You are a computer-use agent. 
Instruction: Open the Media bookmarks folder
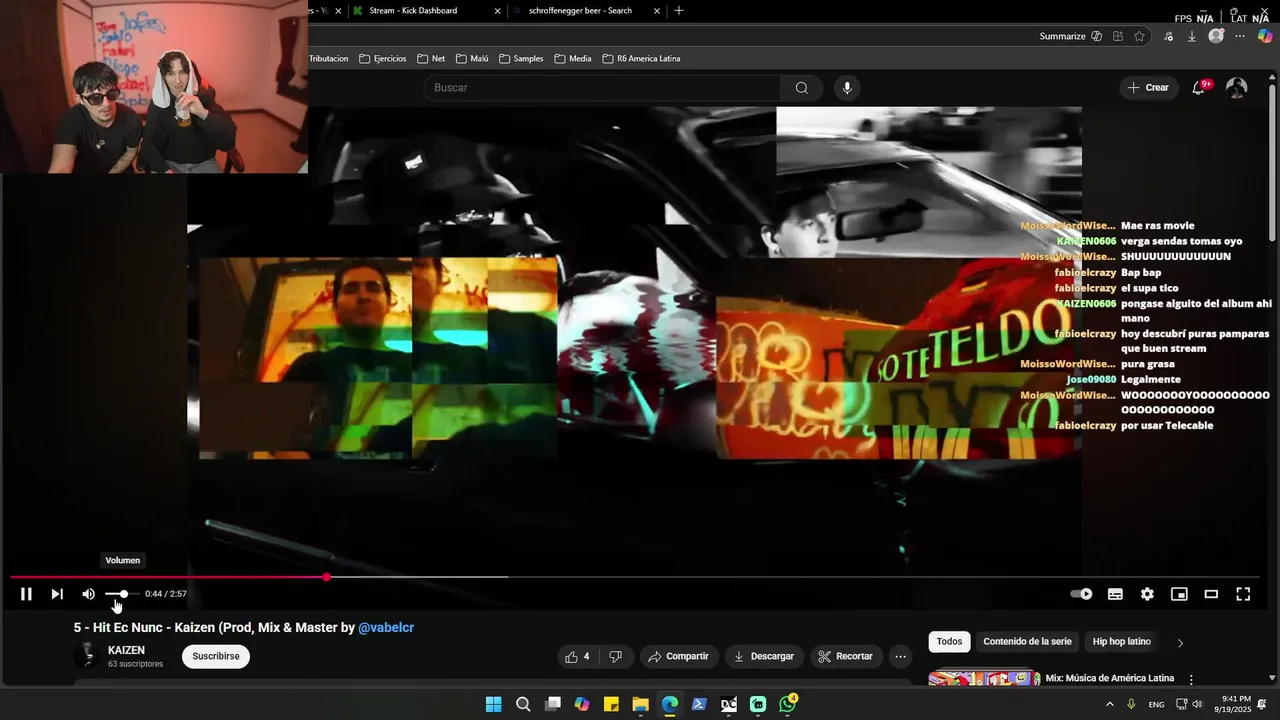tap(573, 59)
